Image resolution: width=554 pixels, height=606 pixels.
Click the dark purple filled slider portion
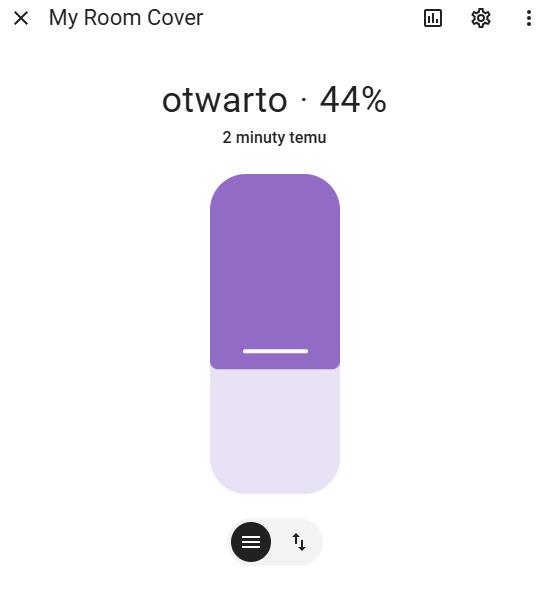pyautogui.click(x=275, y=271)
